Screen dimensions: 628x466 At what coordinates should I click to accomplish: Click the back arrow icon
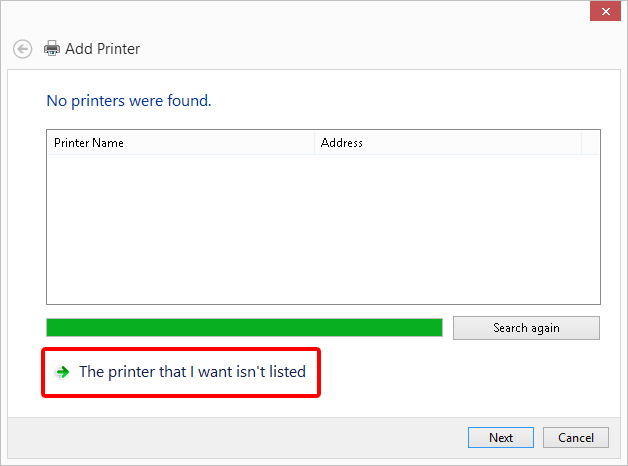point(22,48)
